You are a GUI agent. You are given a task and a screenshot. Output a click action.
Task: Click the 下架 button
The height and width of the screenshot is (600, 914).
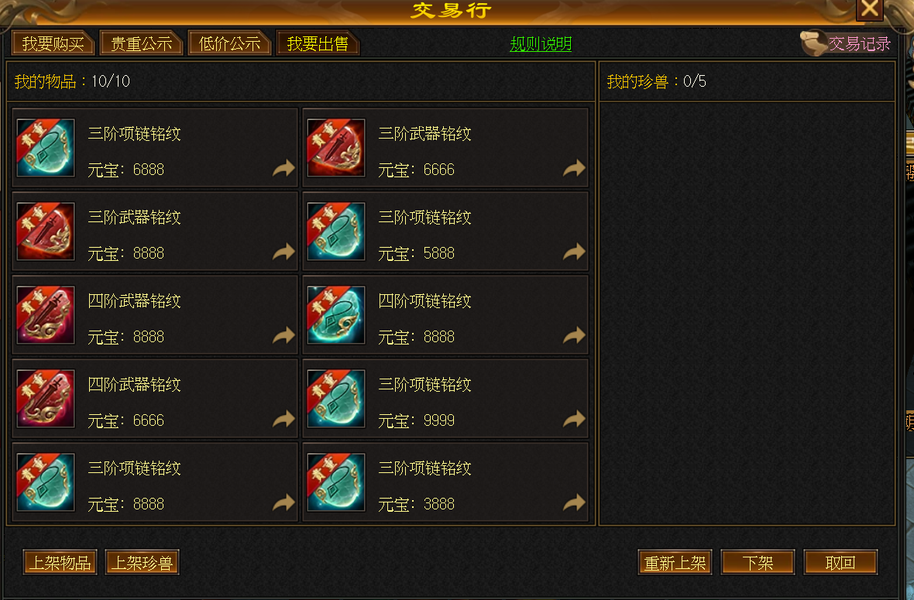(x=758, y=563)
